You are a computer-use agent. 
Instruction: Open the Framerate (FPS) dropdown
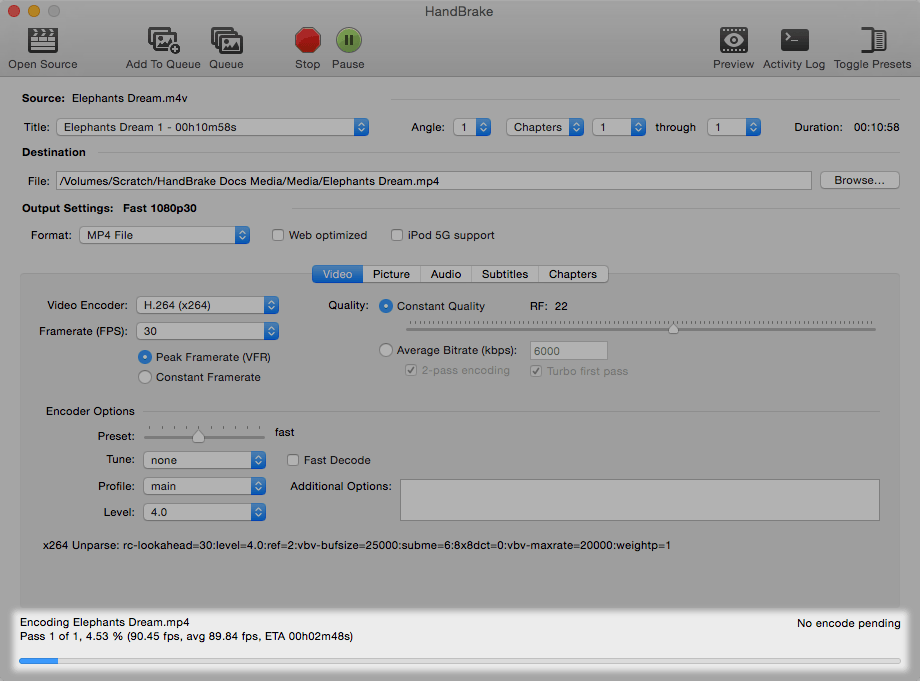208,331
